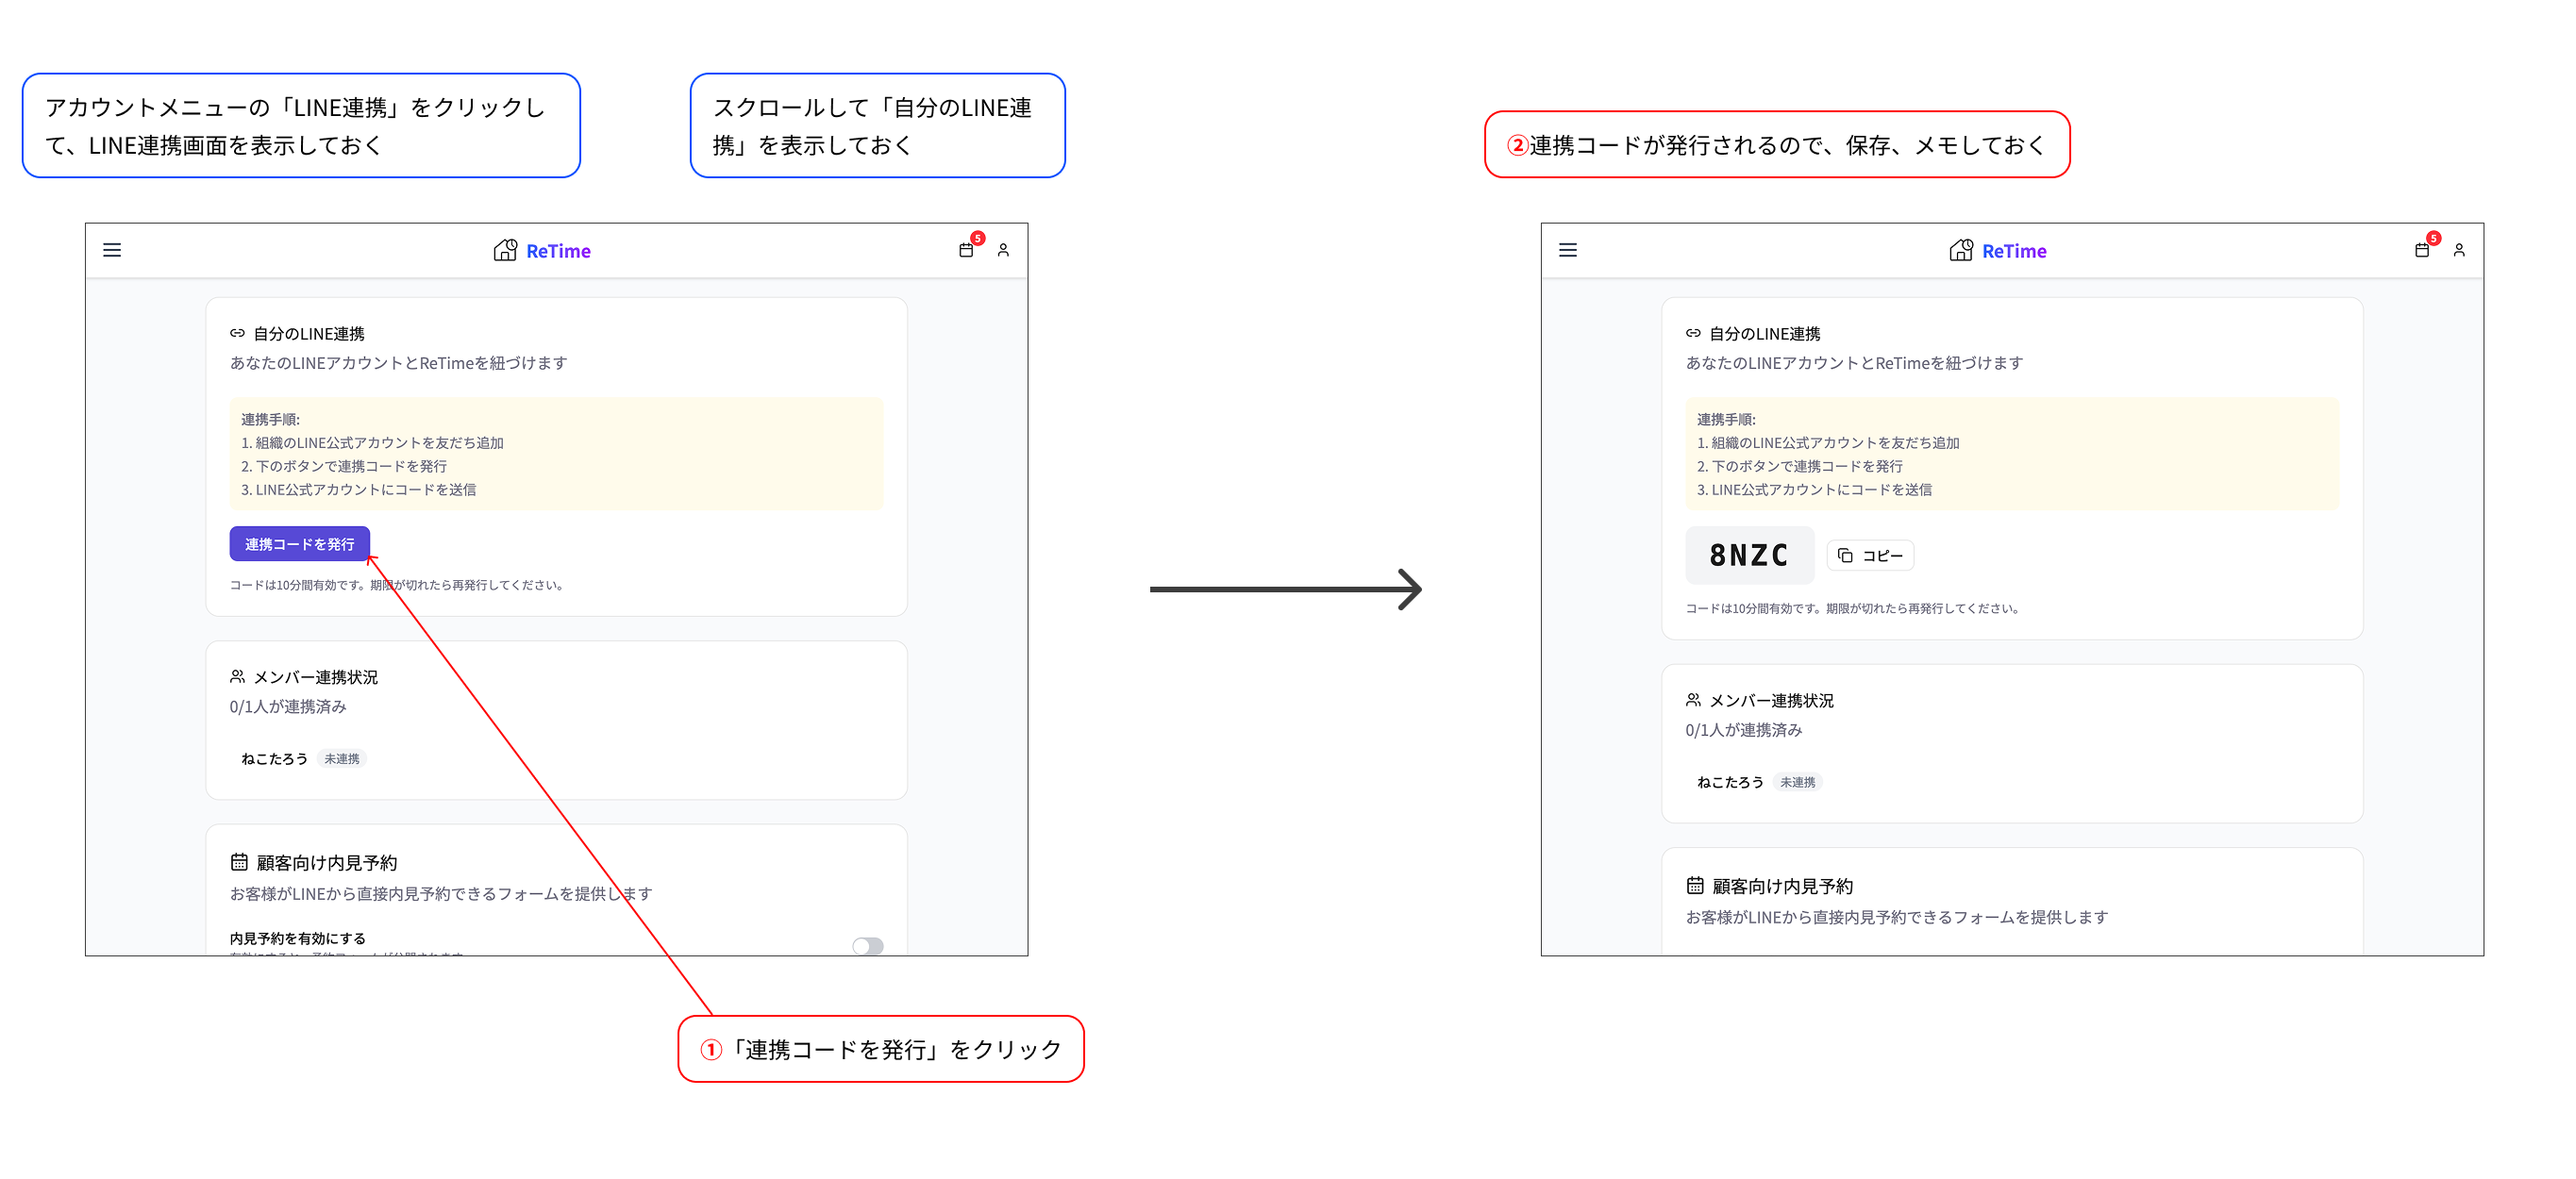Click 0/1人が連携済み text in the right screen

coord(1744,729)
